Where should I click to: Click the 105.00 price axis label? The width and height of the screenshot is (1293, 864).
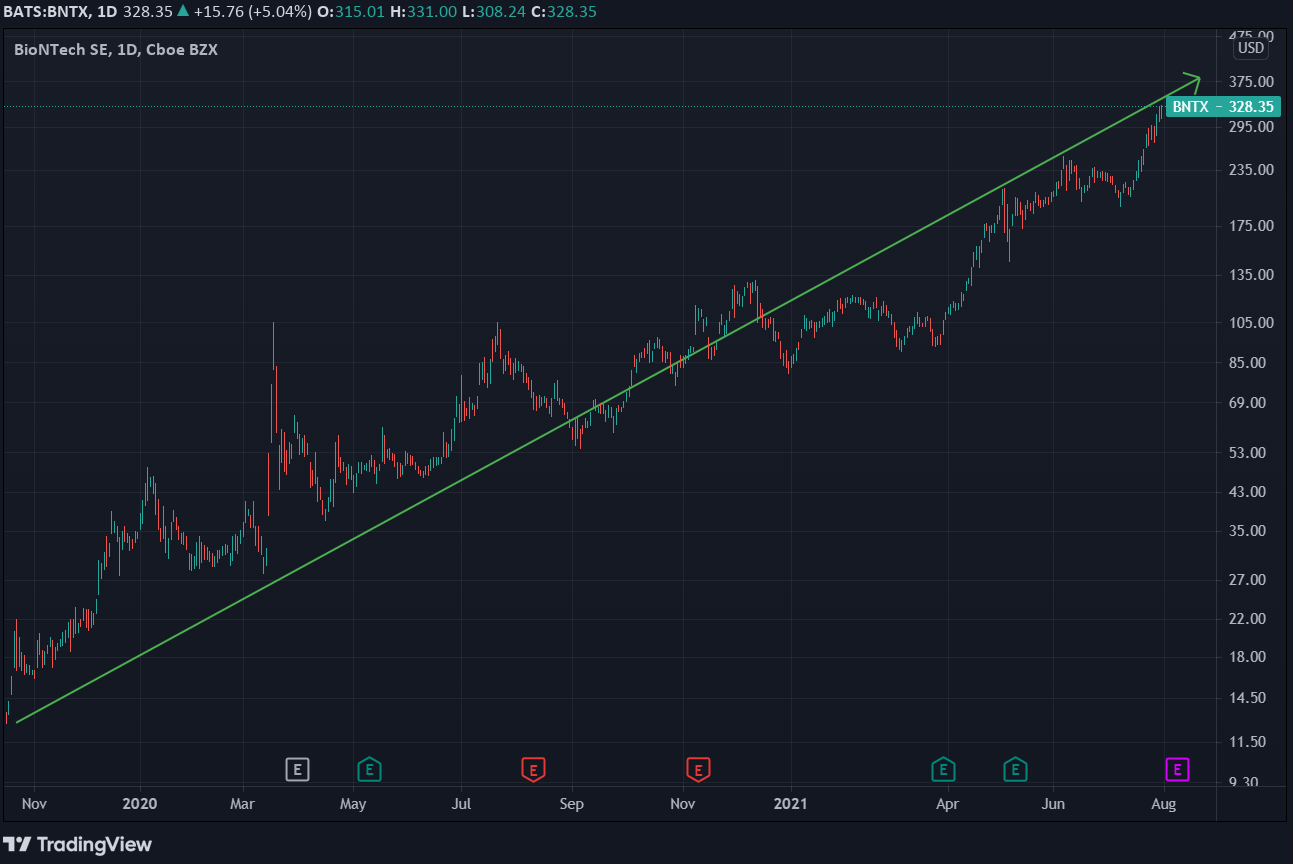(x=1253, y=322)
